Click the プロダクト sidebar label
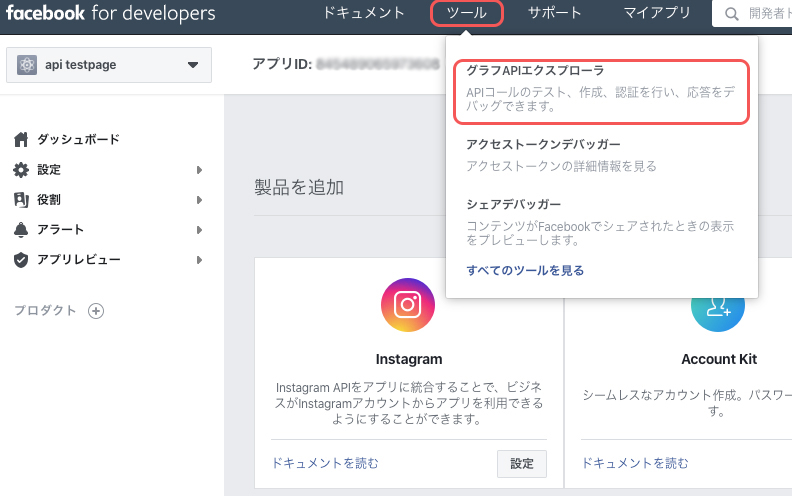The image size is (792, 496). pos(45,310)
